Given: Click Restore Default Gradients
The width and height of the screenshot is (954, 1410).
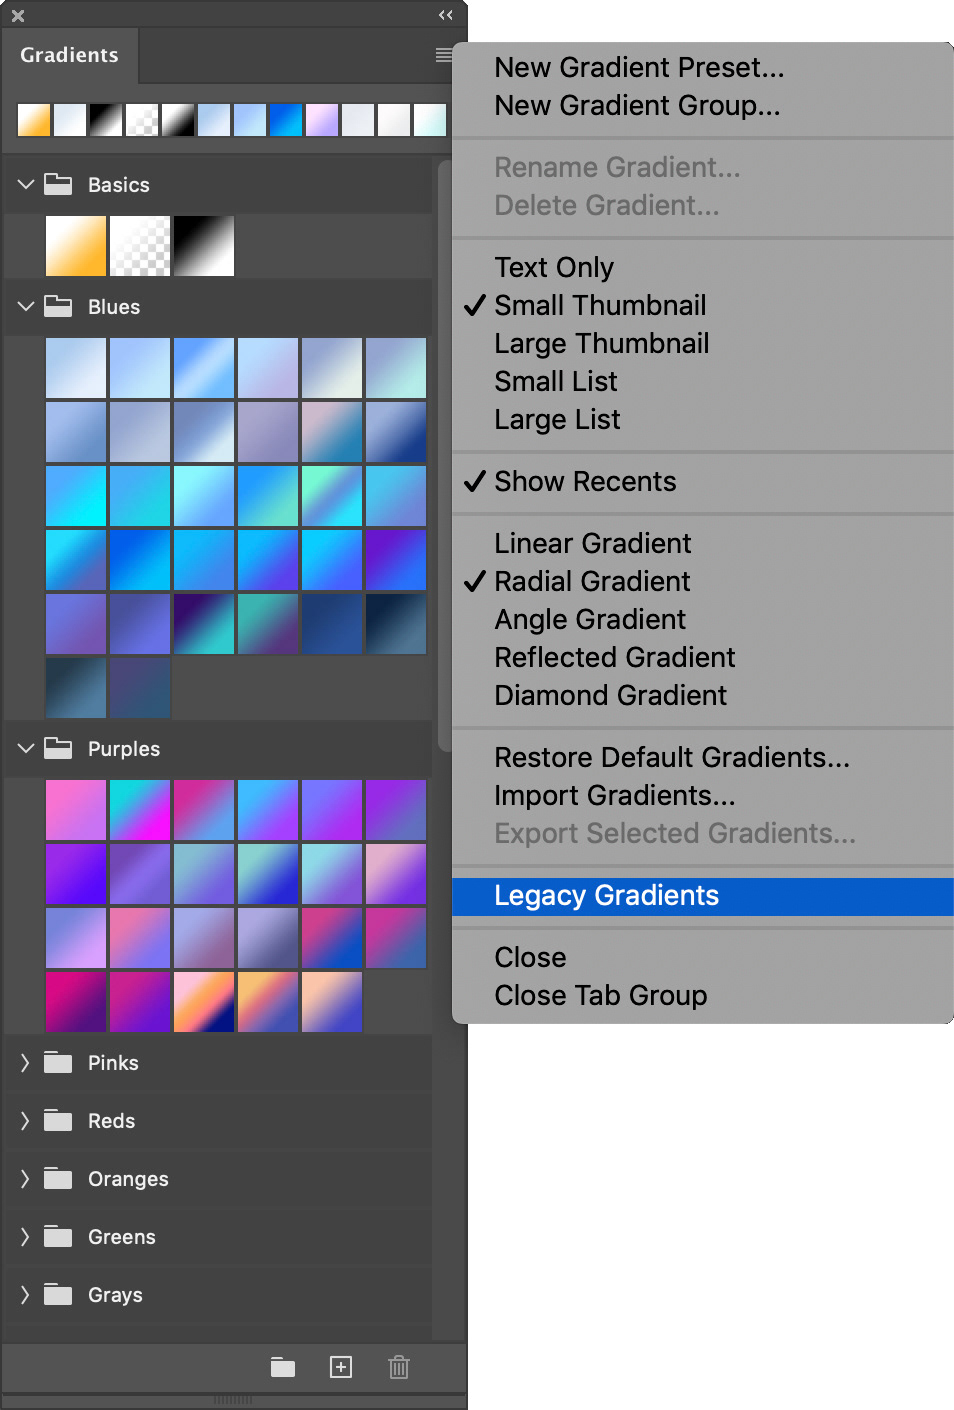Looking at the screenshot, I should pyautogui.click(x=672, y=758).
